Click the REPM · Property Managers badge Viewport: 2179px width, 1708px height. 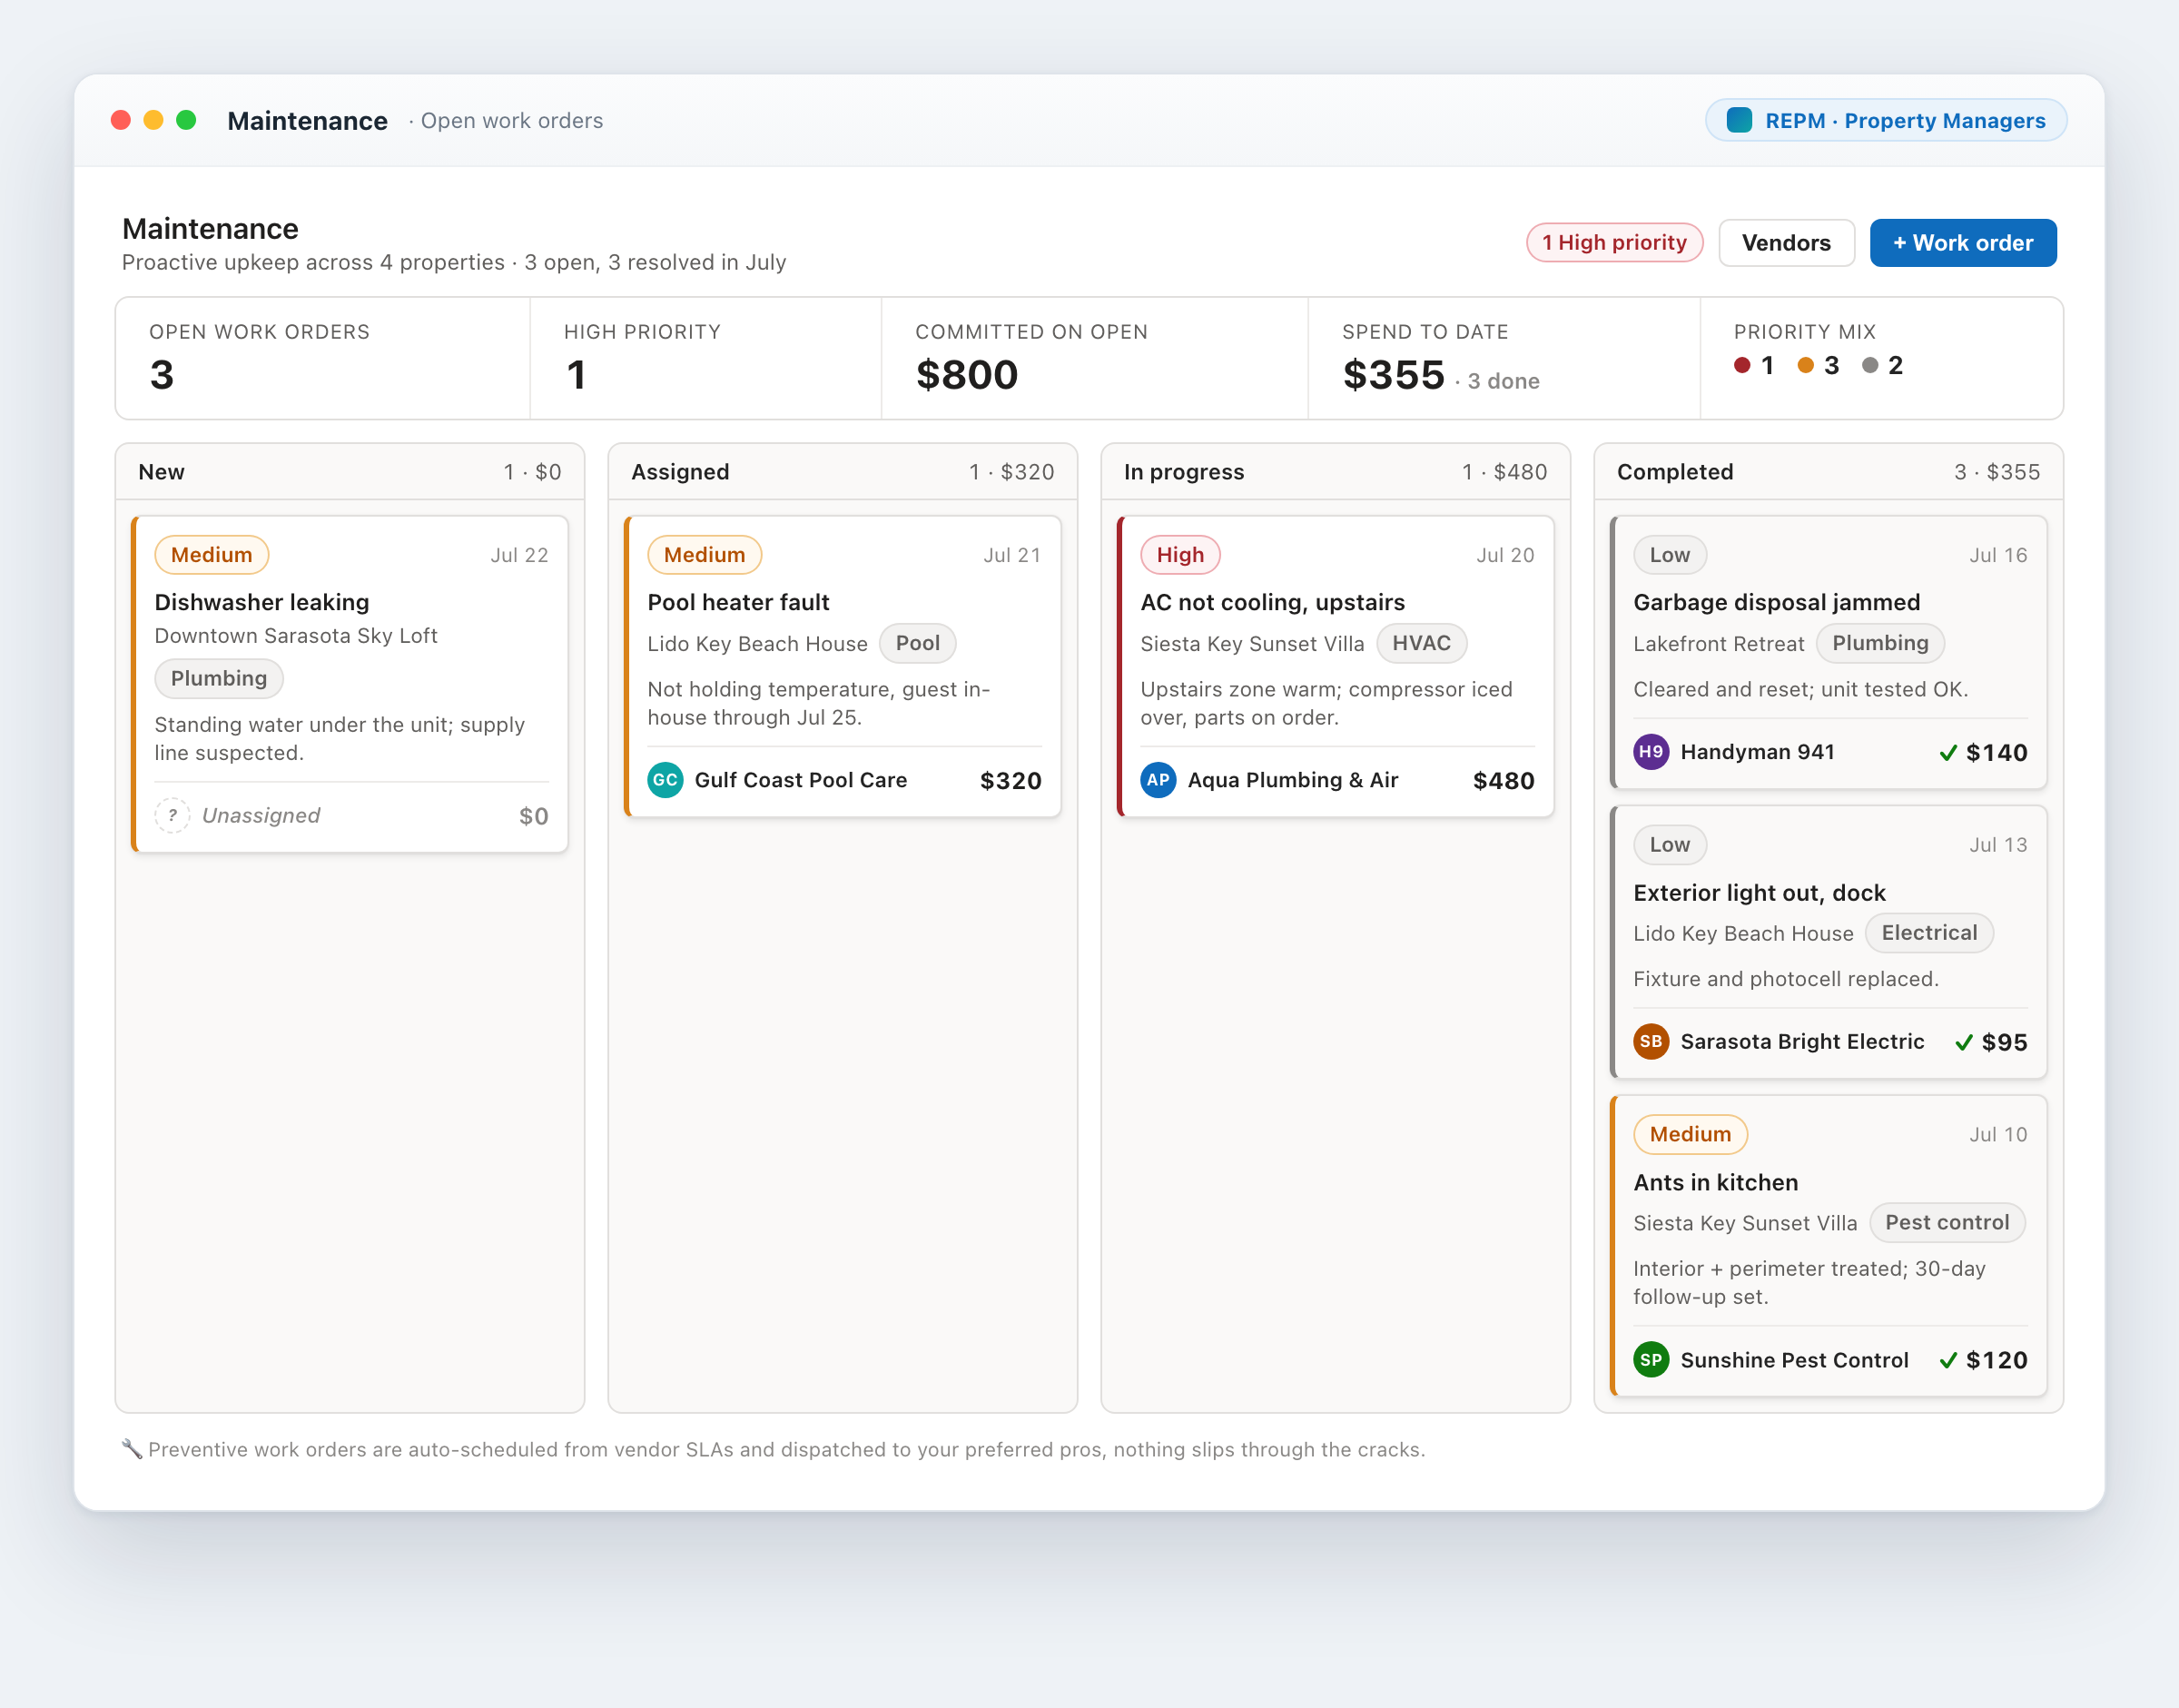tap(1886, 120)
